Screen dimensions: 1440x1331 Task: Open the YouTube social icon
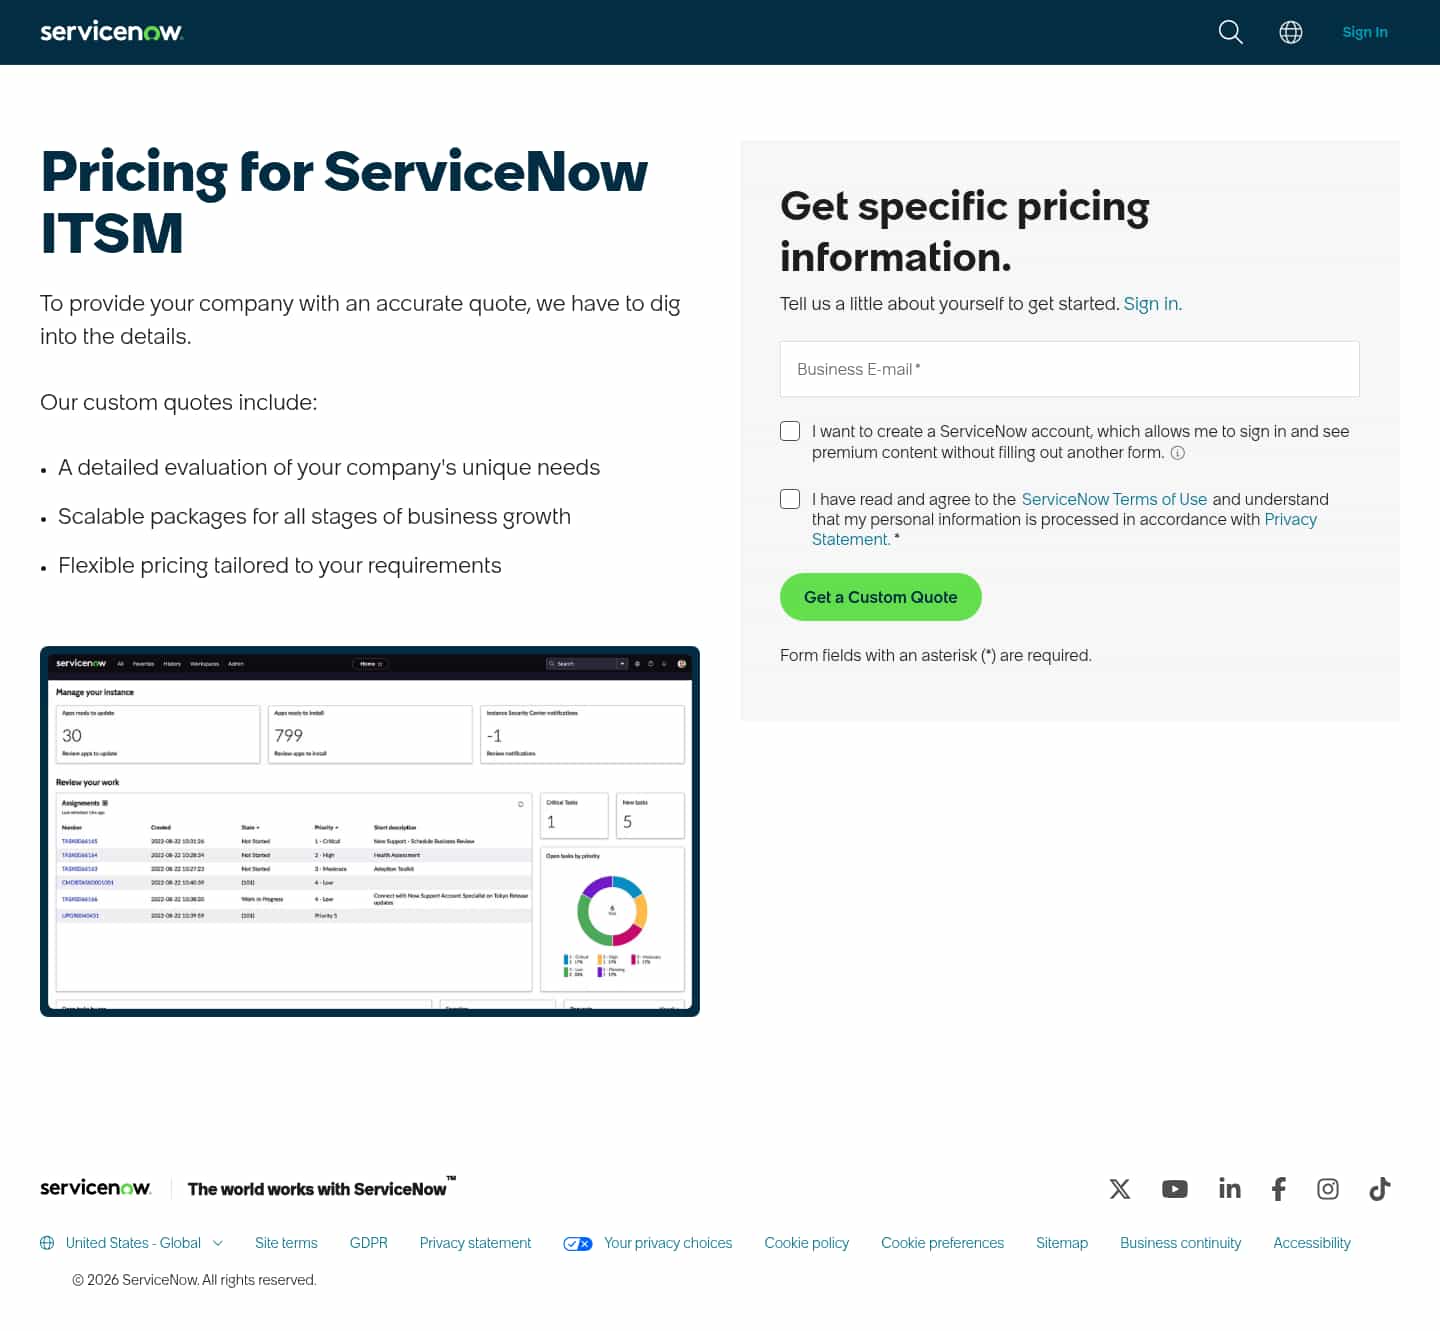click(1175, 1189)
